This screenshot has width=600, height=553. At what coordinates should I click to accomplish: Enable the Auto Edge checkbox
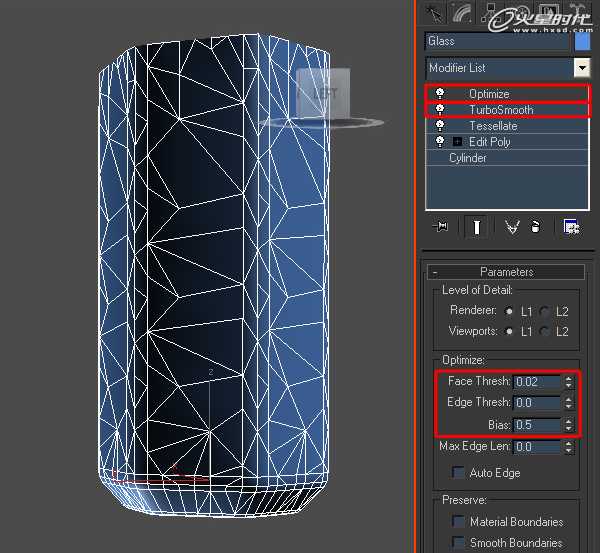tap(458, 472)
